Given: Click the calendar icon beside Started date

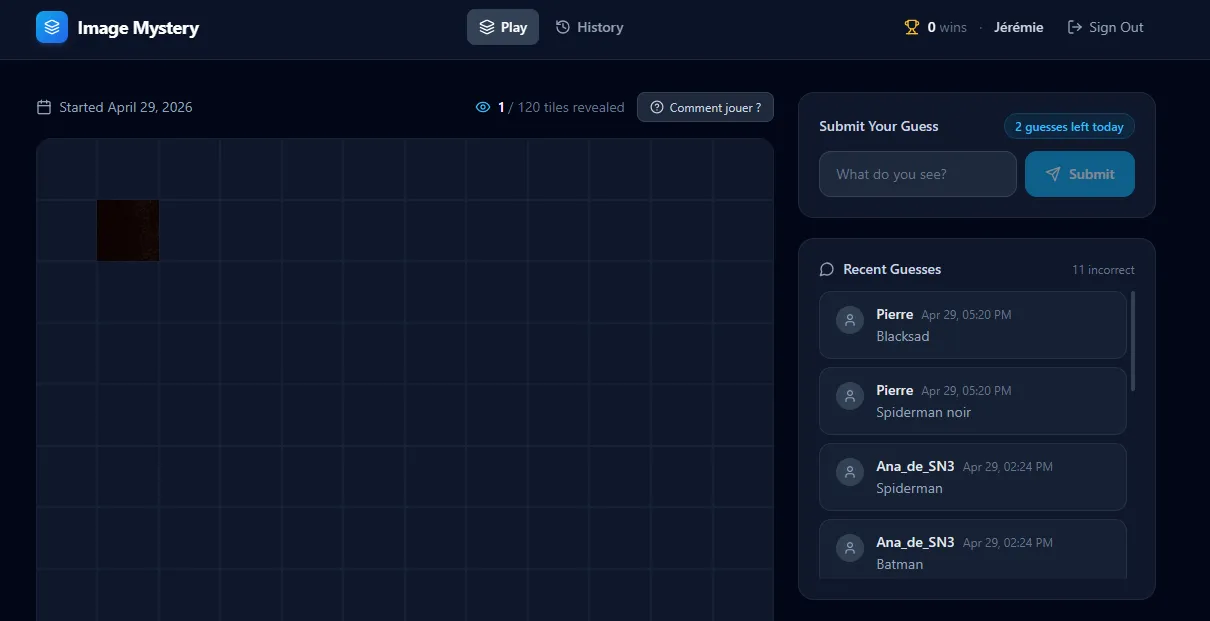Looking at the screenshot, I should point(44,107).
